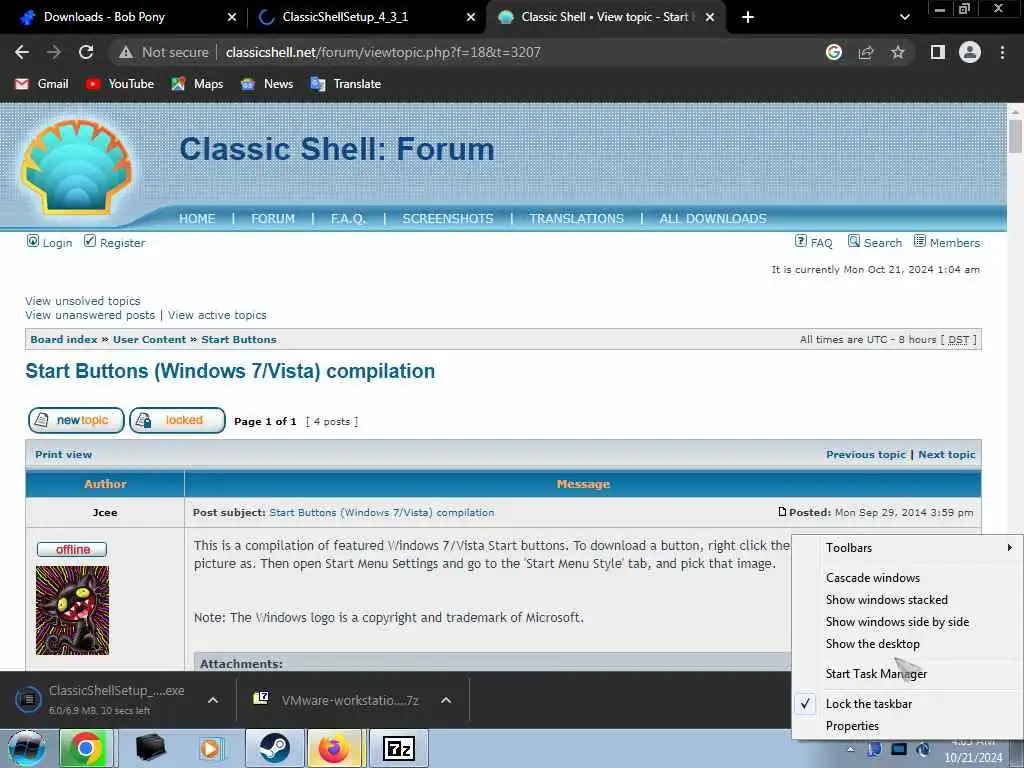Open View active topics
Viewport: 1024px width, 768px height.
(217, 315)
